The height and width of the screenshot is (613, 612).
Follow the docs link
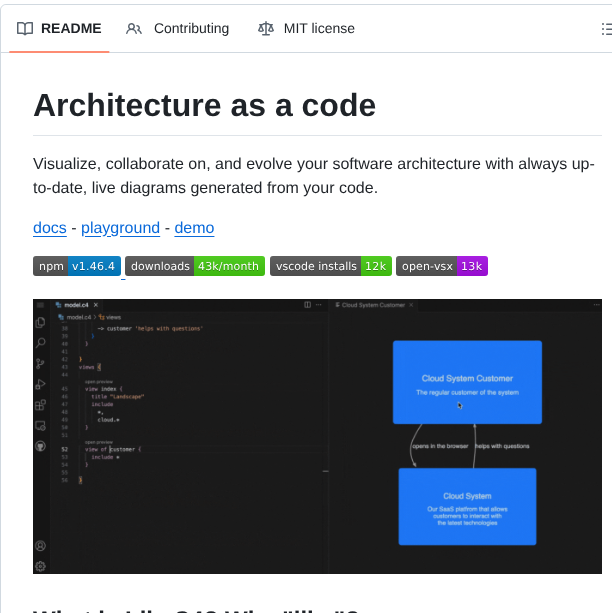(x=49, y=228)
